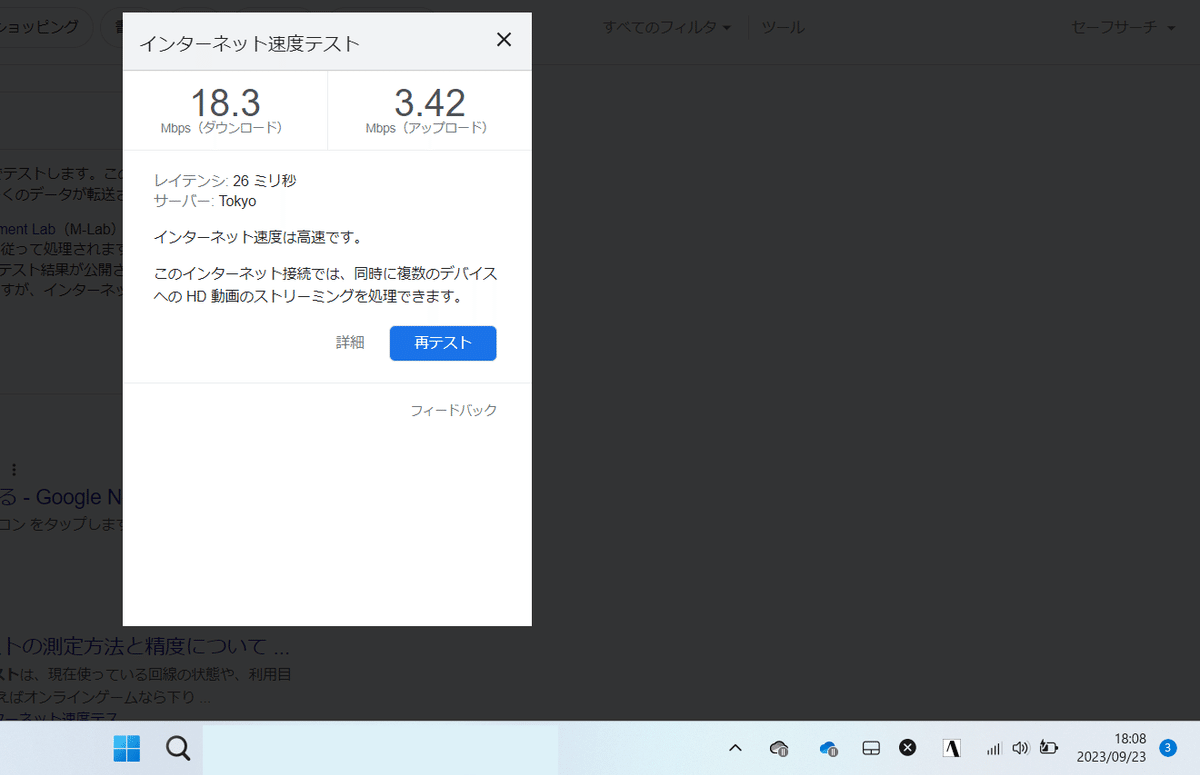Open the Windows Start menu
Screen dimensions: 1200x775
pos(127,748)
